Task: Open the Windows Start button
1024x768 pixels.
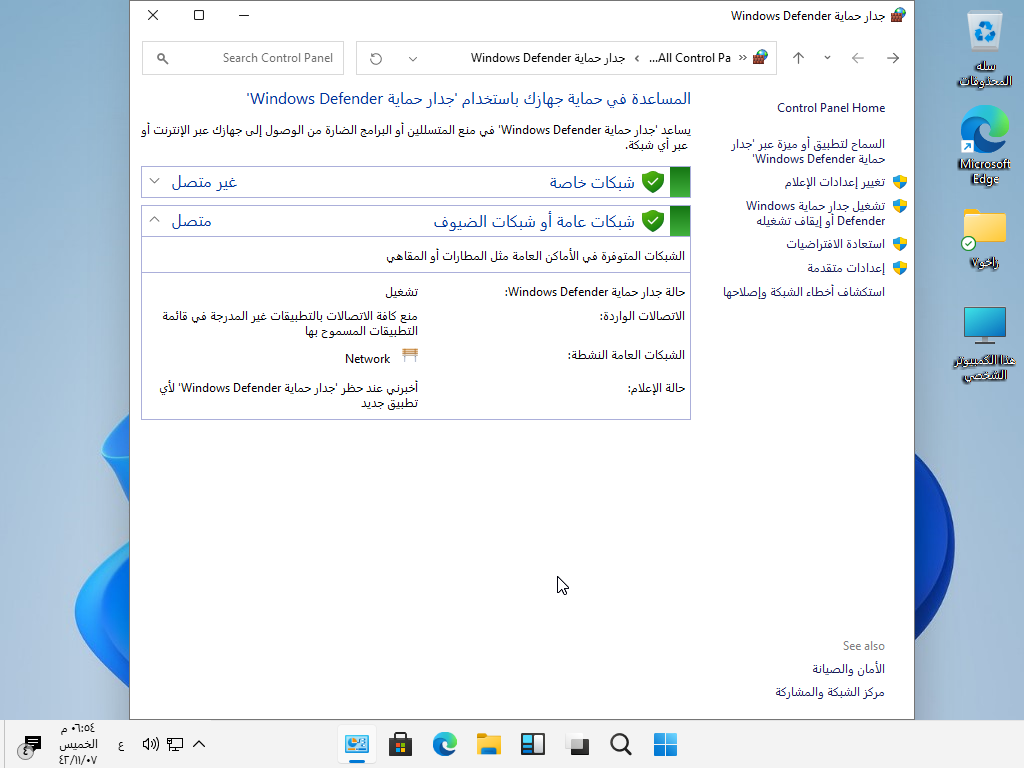Action: point(665,744)
